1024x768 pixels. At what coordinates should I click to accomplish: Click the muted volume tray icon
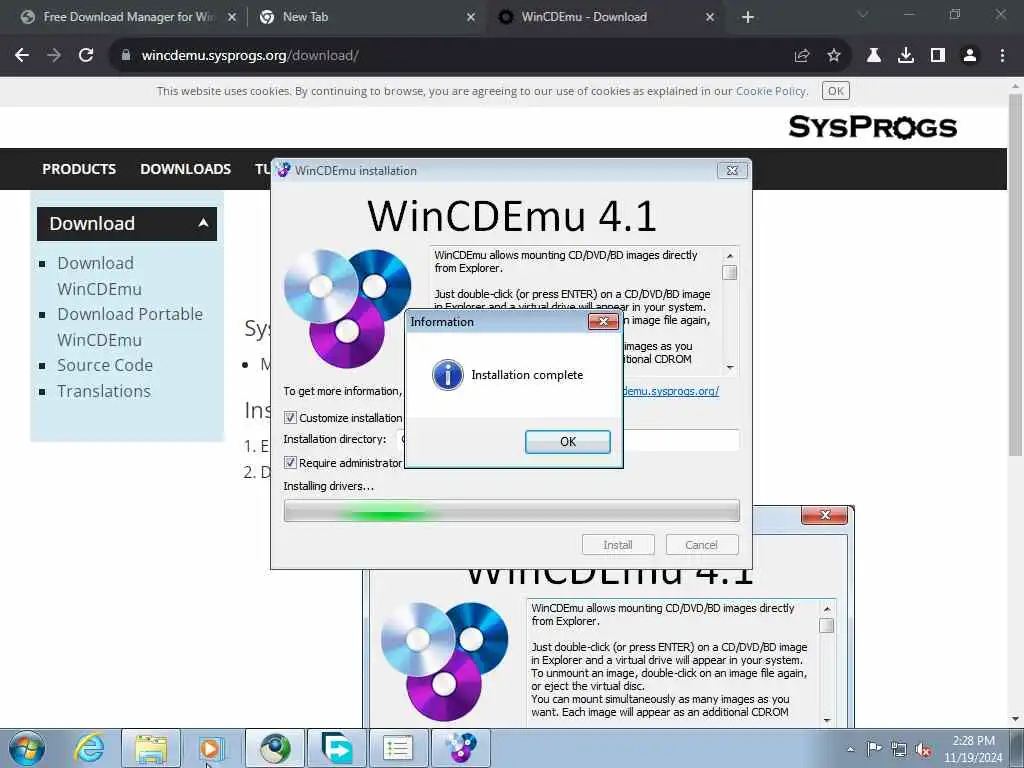tap(924, 750)
